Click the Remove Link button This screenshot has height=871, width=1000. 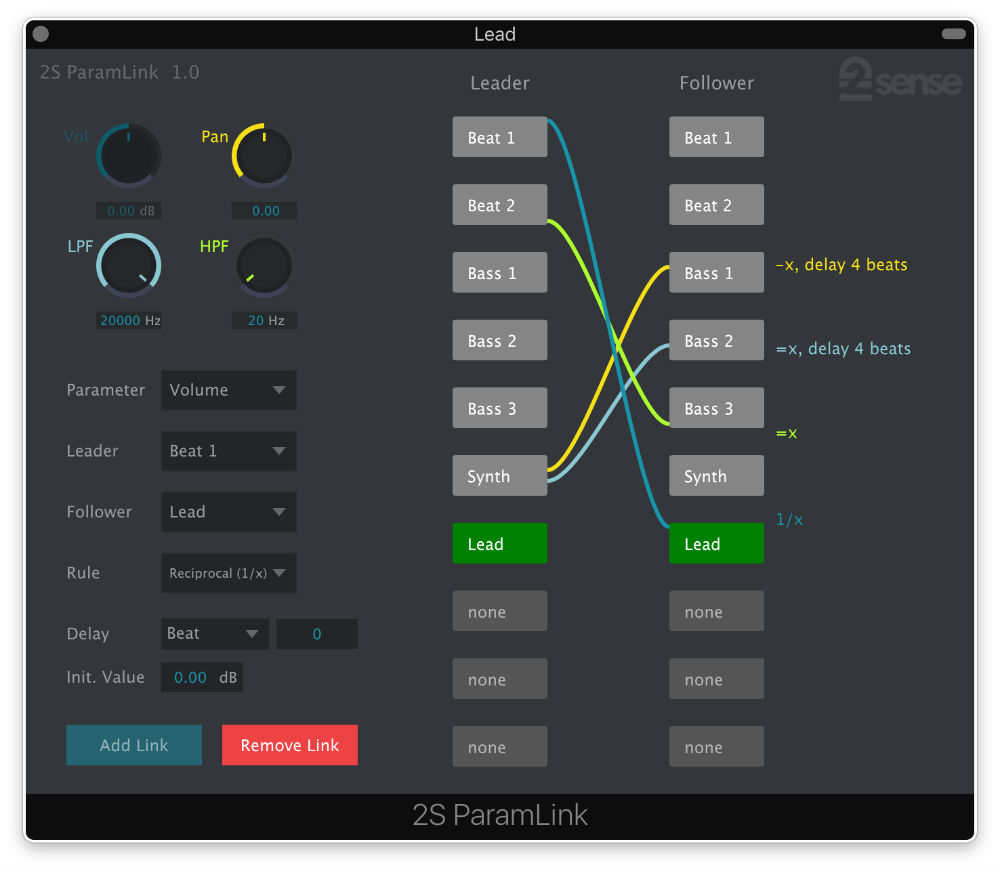coord(290,745)
